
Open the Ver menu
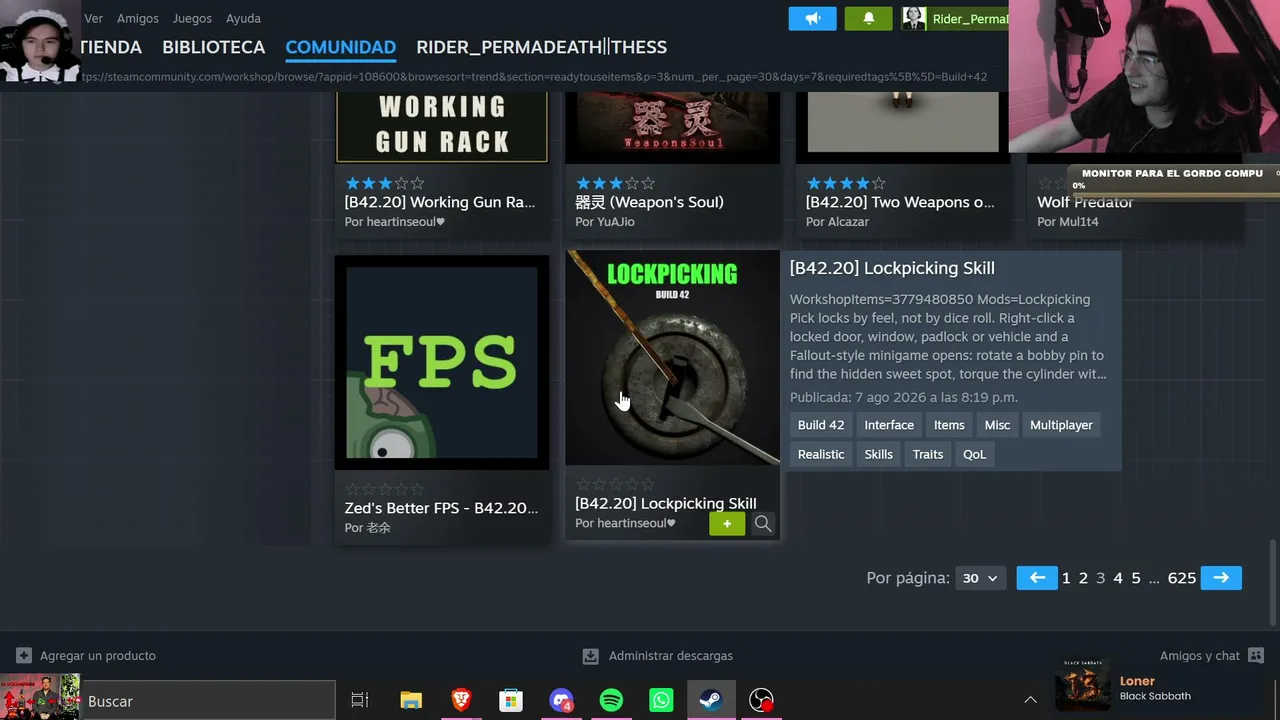tap(93, 18)
